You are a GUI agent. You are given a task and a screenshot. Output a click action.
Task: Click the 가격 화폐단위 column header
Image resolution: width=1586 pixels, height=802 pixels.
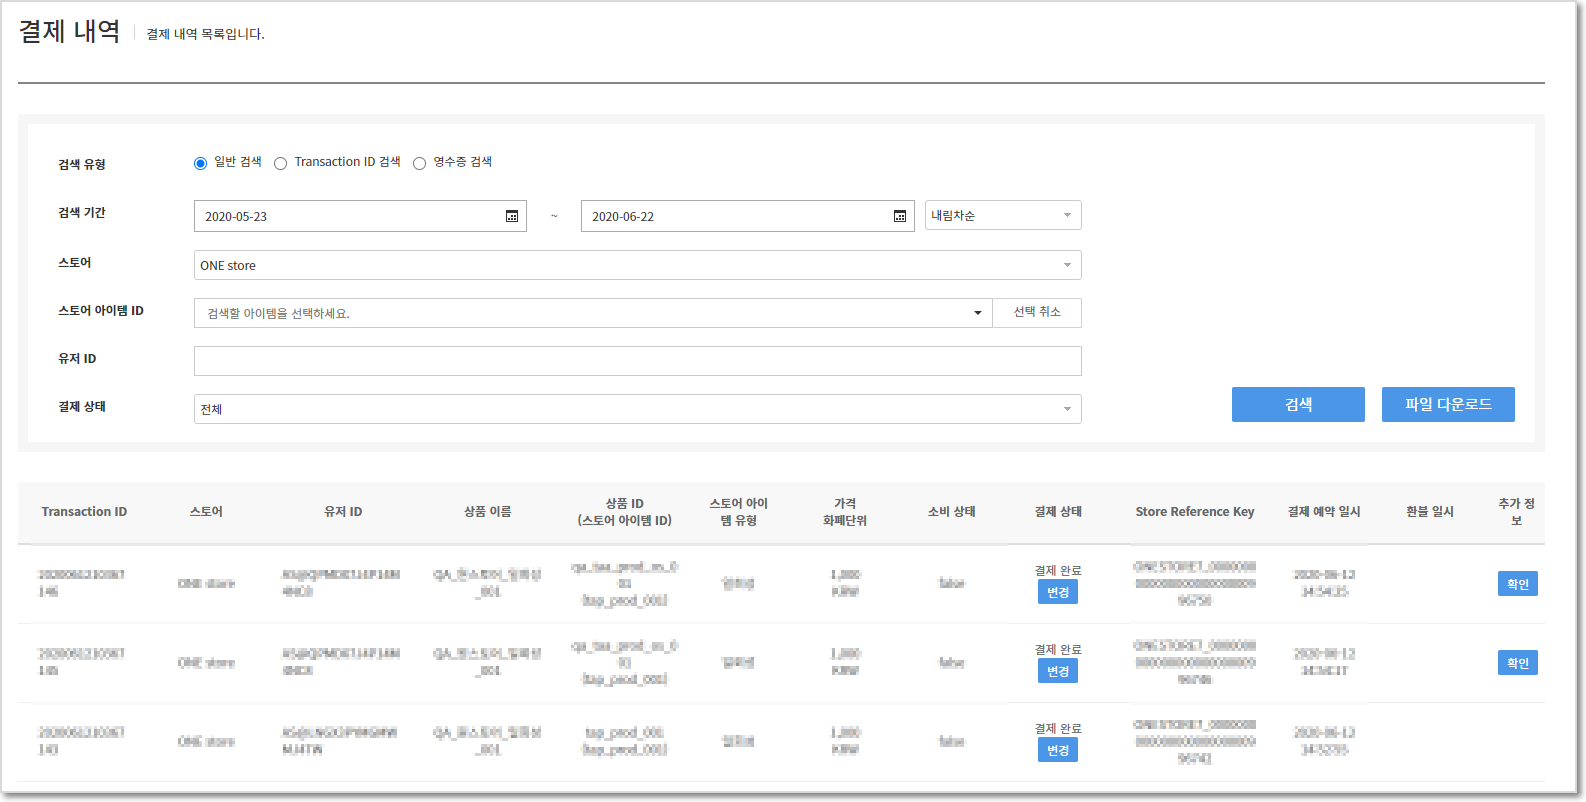pos(845,512)
